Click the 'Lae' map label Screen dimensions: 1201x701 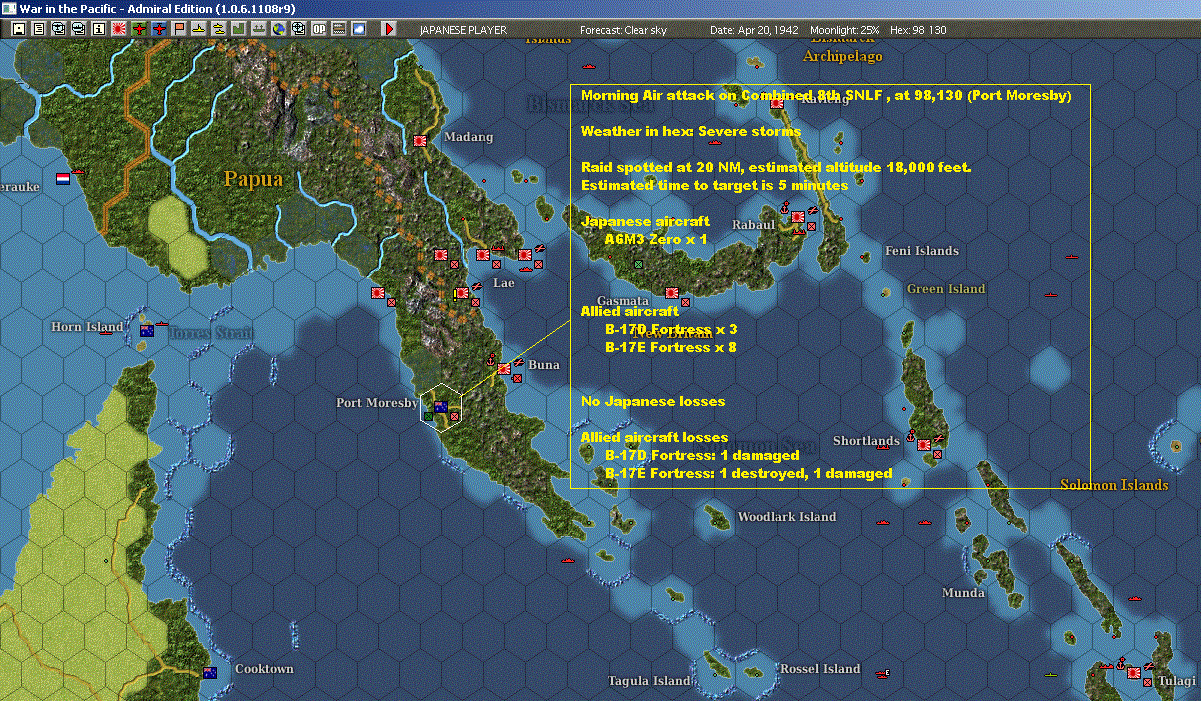pyautogui.click(x=504, y=283)
